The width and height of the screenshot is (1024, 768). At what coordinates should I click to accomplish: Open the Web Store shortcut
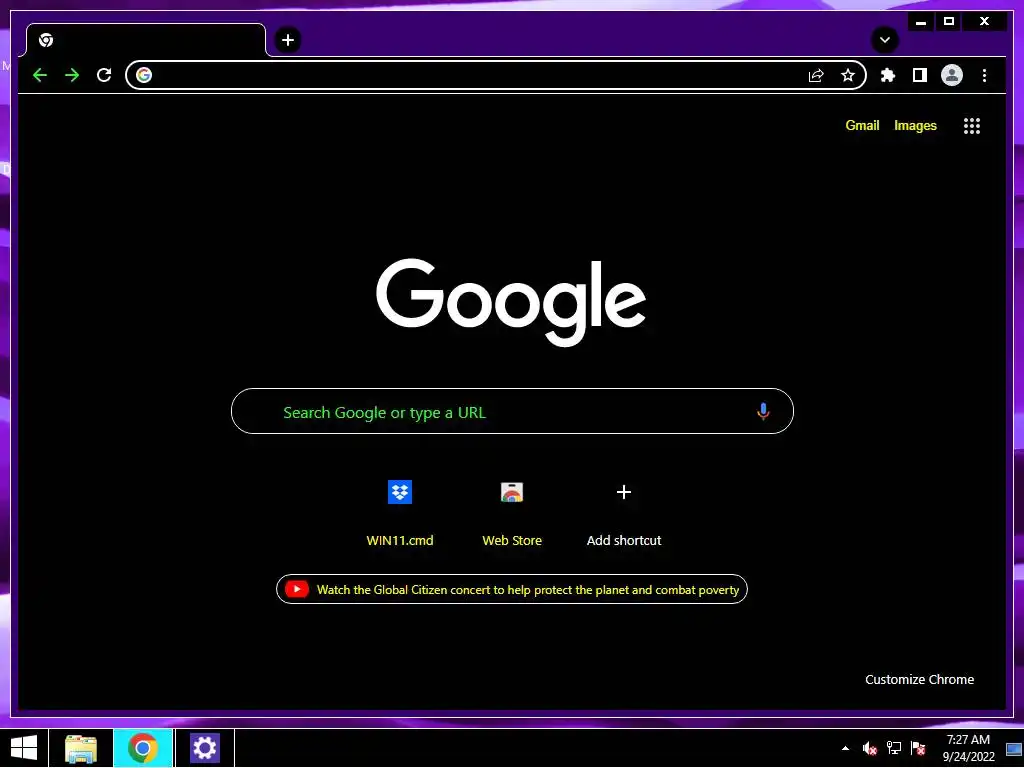coord(512,514)
